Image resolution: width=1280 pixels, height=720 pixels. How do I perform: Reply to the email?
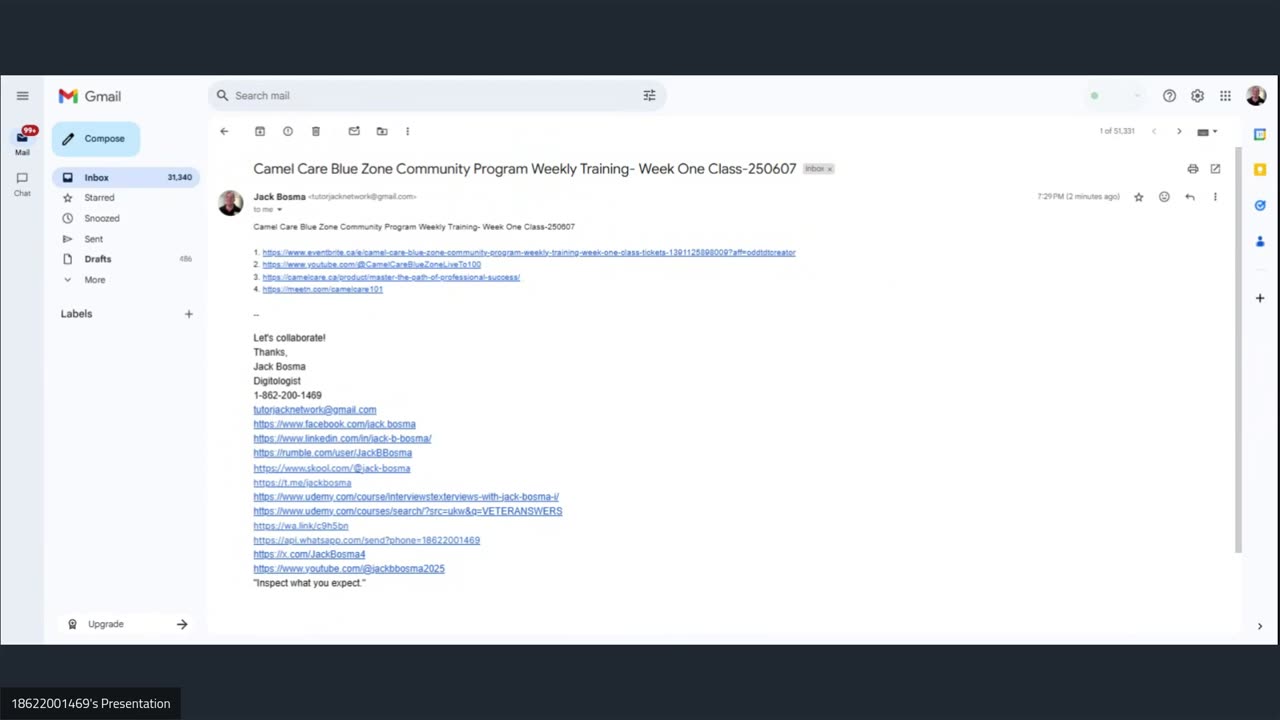click(1190, 197)
